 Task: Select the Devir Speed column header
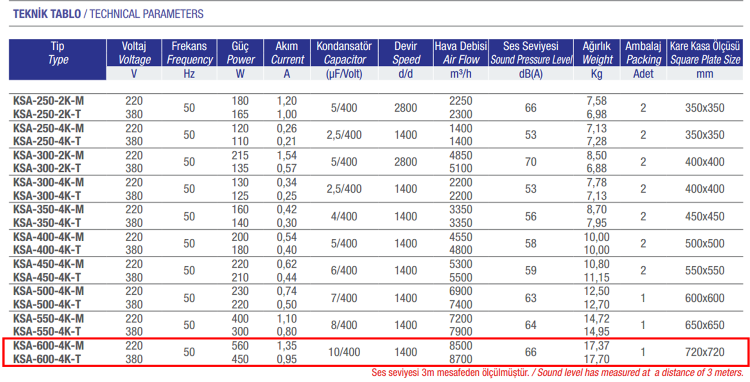[406, 53]
